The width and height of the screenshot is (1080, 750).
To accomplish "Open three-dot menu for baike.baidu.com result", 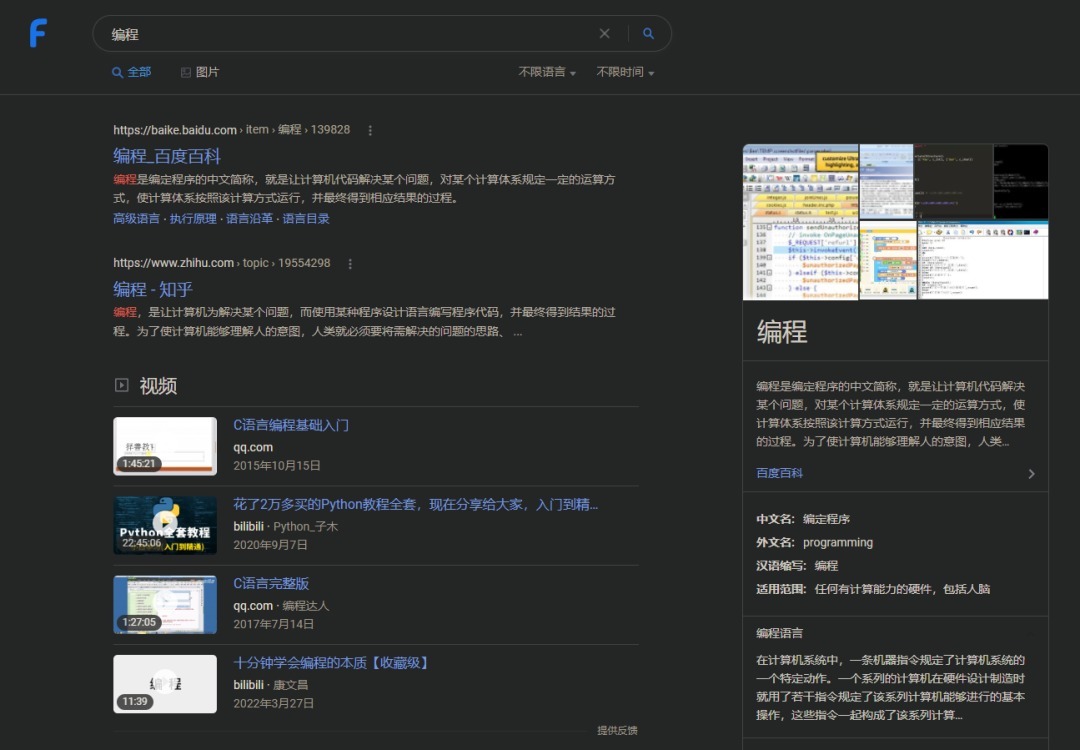I will click(x=370, y=130).
